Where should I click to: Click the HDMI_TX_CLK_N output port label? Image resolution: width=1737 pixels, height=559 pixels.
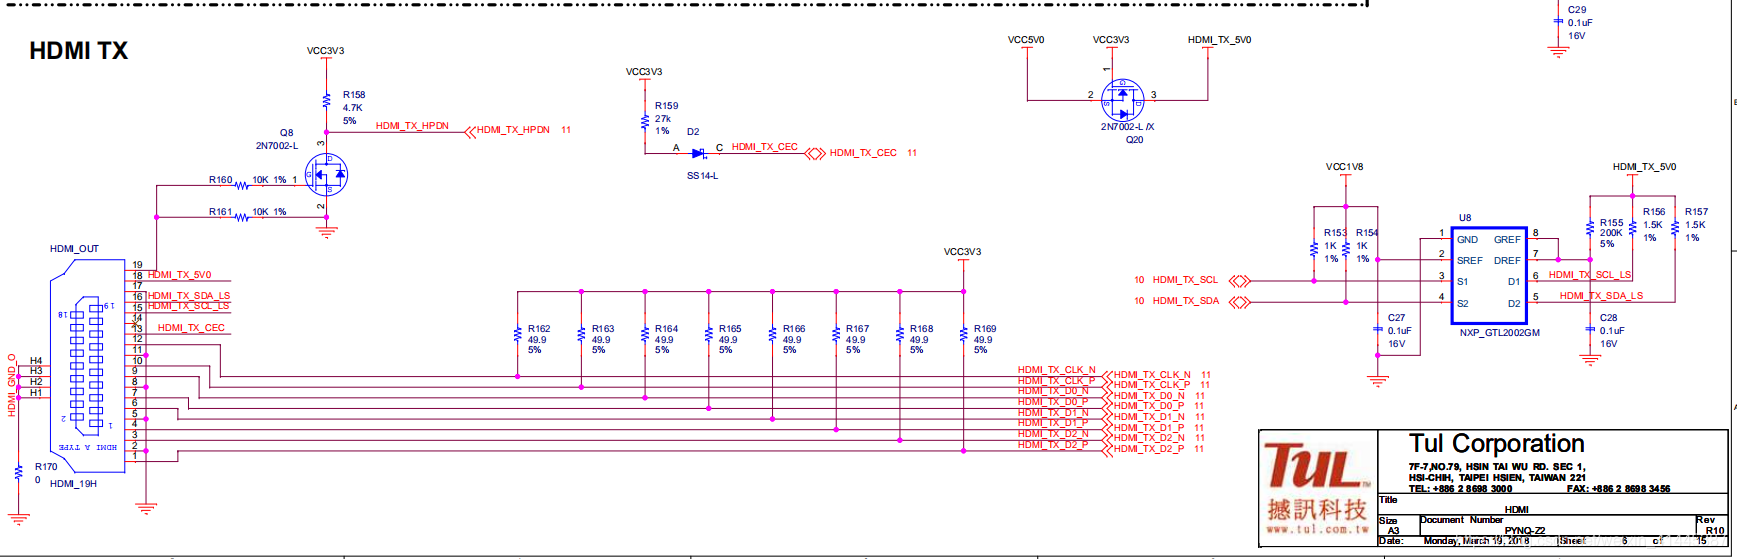click(1151, 375)
